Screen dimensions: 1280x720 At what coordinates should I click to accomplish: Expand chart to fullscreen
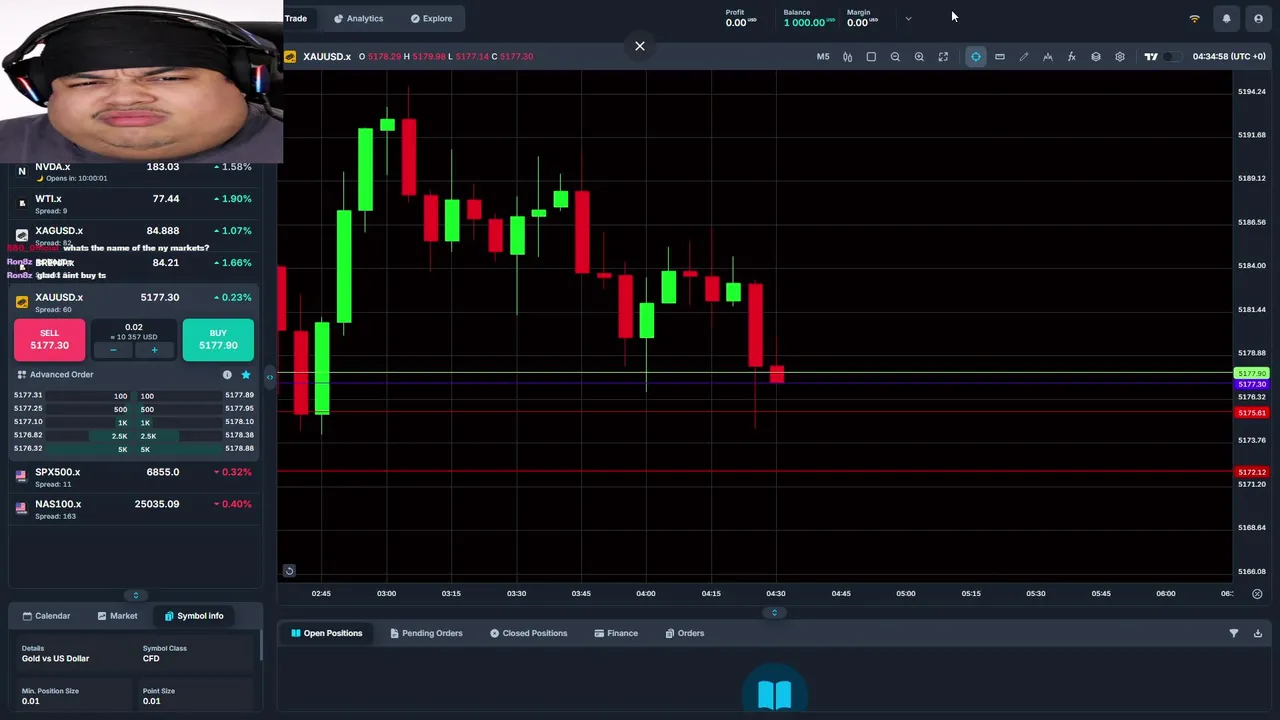(x=943, y=57)
